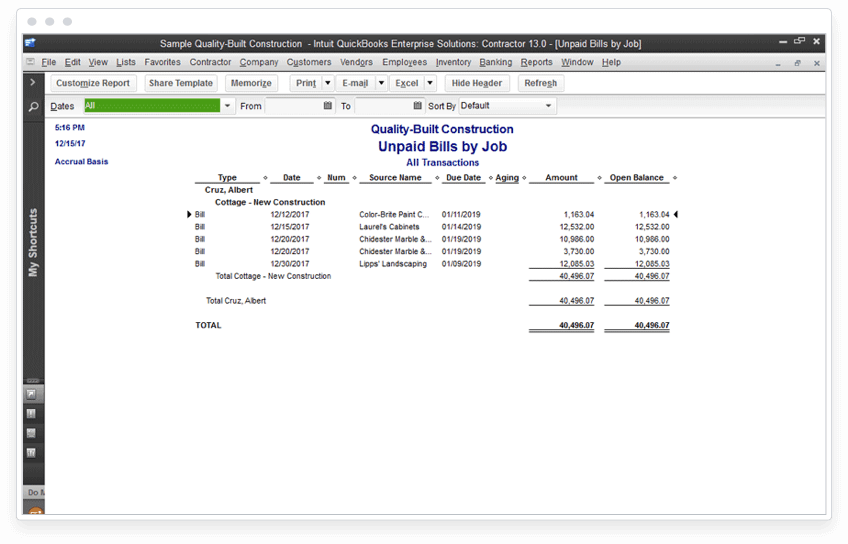Click the search magnifier icon
Image resolution: width=848 pixels, height=544 pixels.
[x=34, y=107]
